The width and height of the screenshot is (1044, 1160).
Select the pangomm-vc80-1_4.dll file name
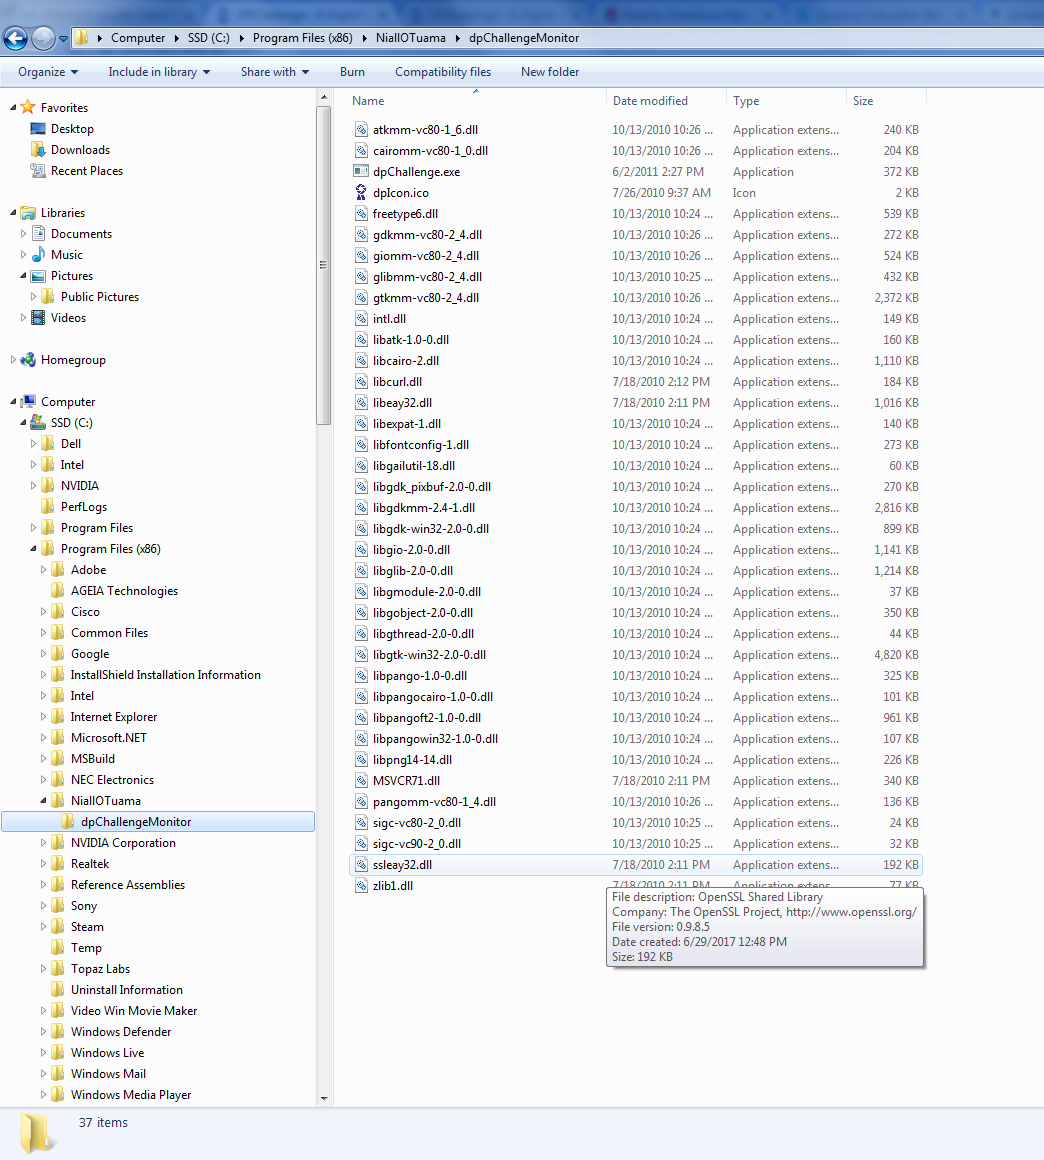(x=434, y=802)
